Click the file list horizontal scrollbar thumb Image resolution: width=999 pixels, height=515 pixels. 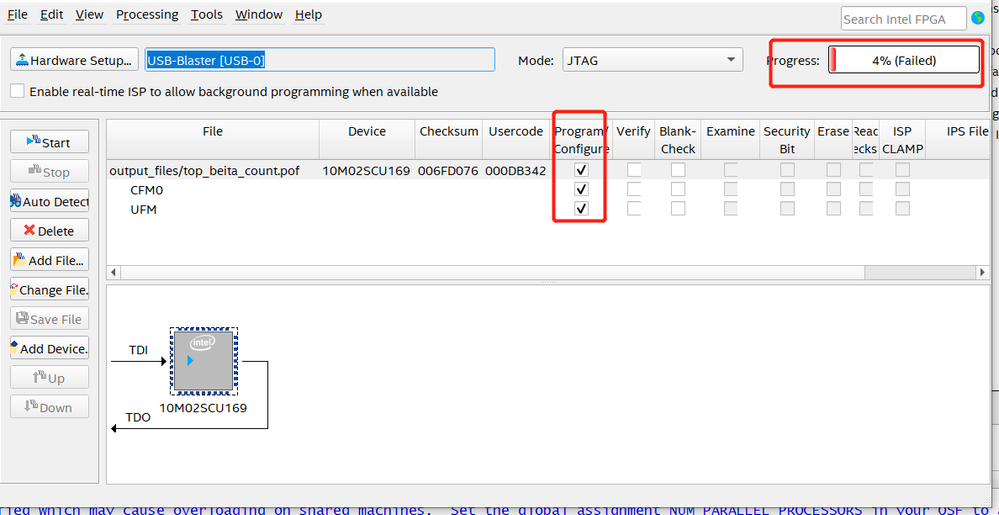point(492,272)
